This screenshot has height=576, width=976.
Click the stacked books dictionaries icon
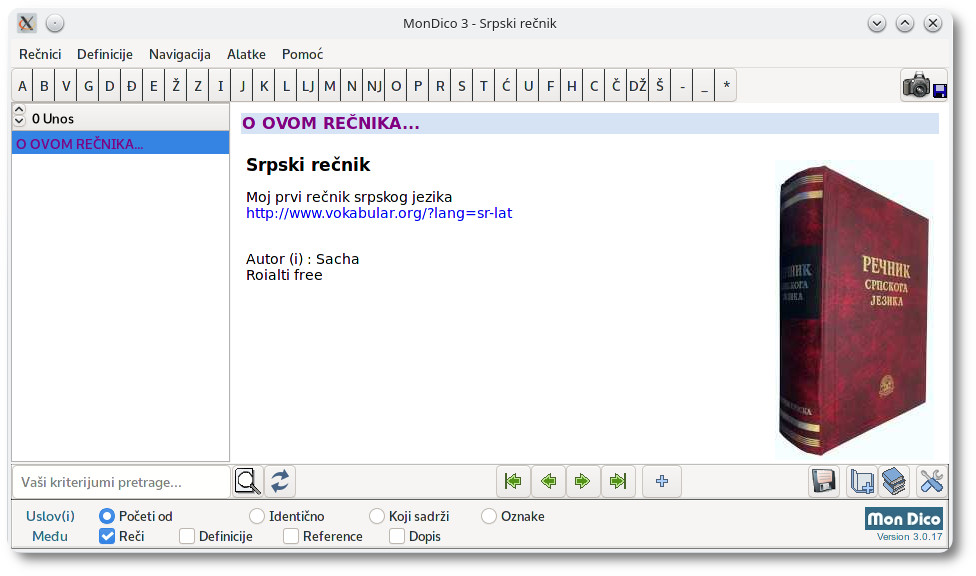coord(894,481)
